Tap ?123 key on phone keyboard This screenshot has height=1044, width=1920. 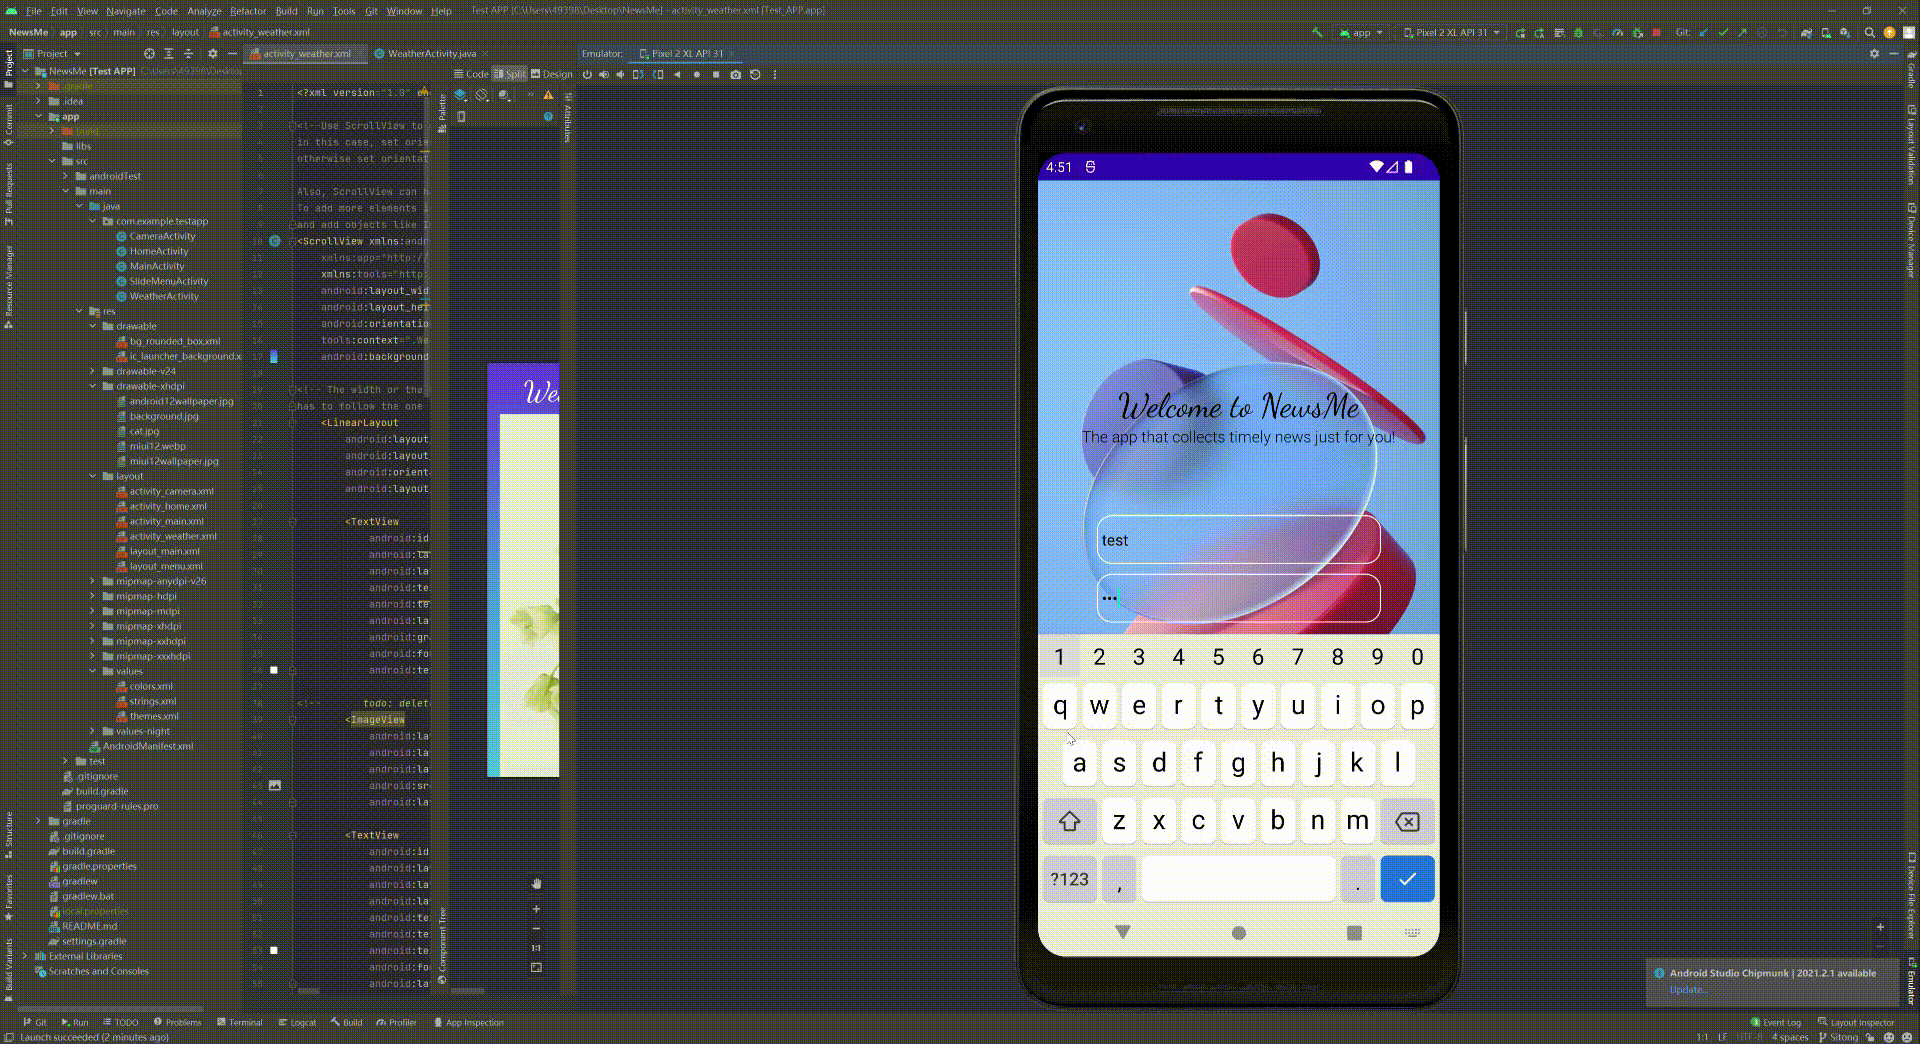point(1069,880)
